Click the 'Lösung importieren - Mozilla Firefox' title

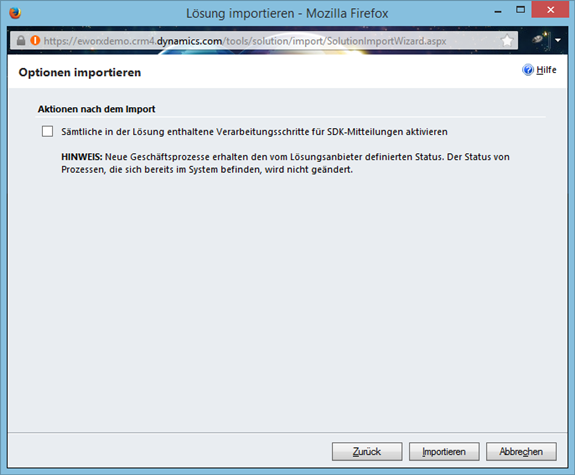click(x=287, y=14)
